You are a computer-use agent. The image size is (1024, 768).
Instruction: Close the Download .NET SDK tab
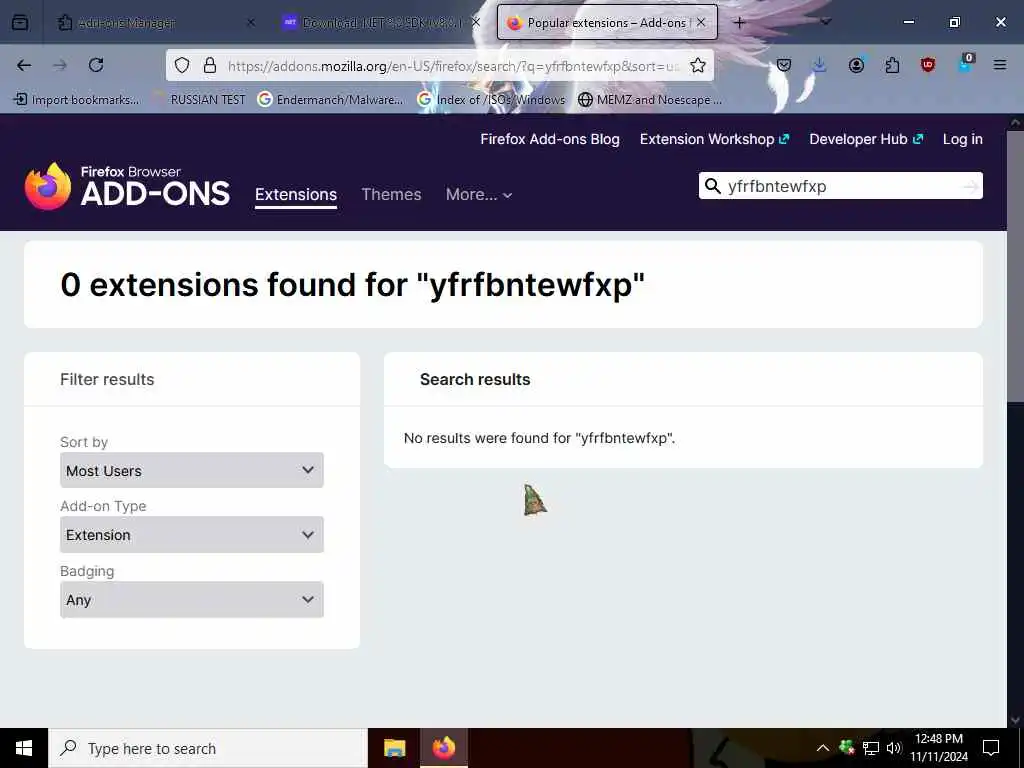point(476,23)
